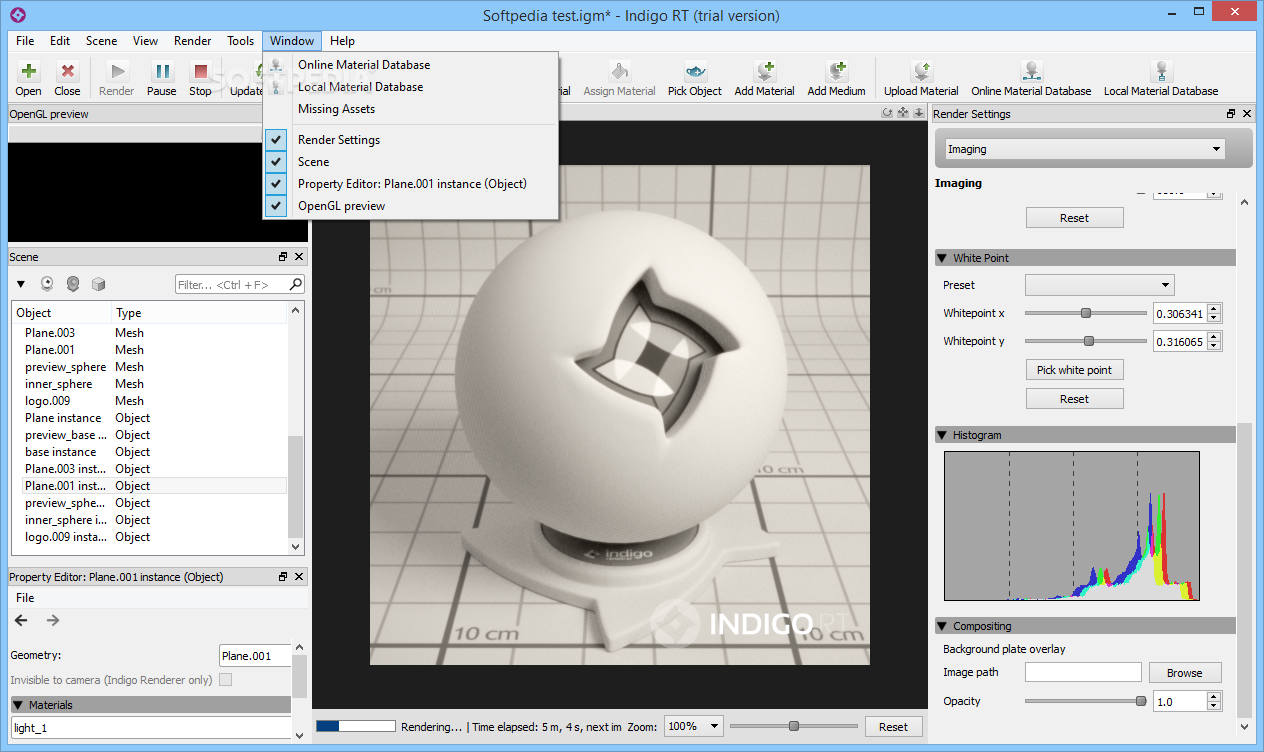Choose Online Material Database in Window menu
1264x752 pixels.
pos(364,65)
